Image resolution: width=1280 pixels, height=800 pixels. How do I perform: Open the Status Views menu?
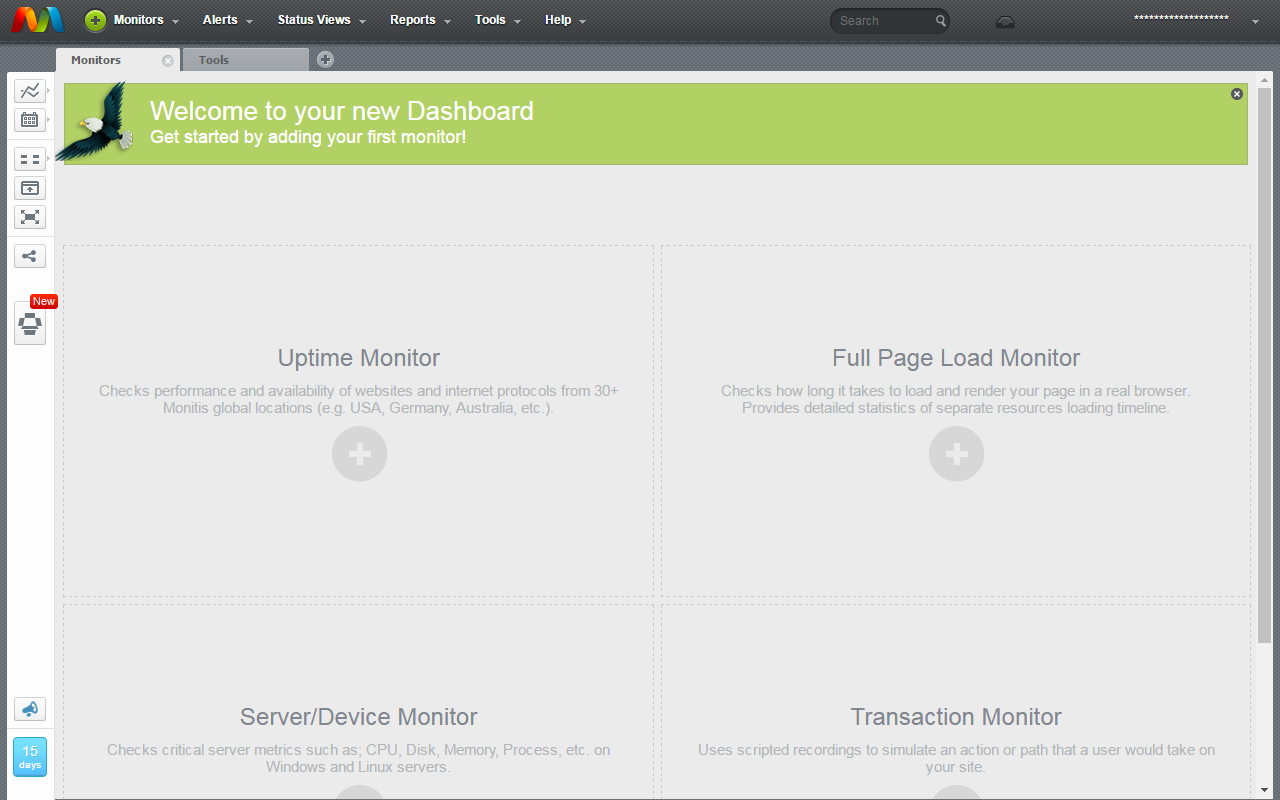[322, 20]
